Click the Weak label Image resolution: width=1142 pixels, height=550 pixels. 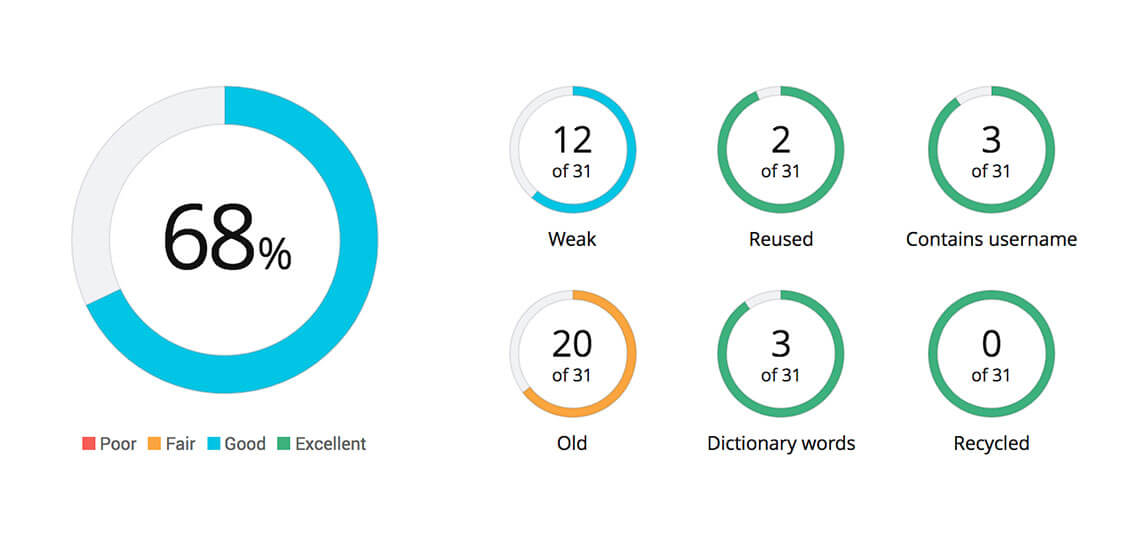click(x=572, y=240)
